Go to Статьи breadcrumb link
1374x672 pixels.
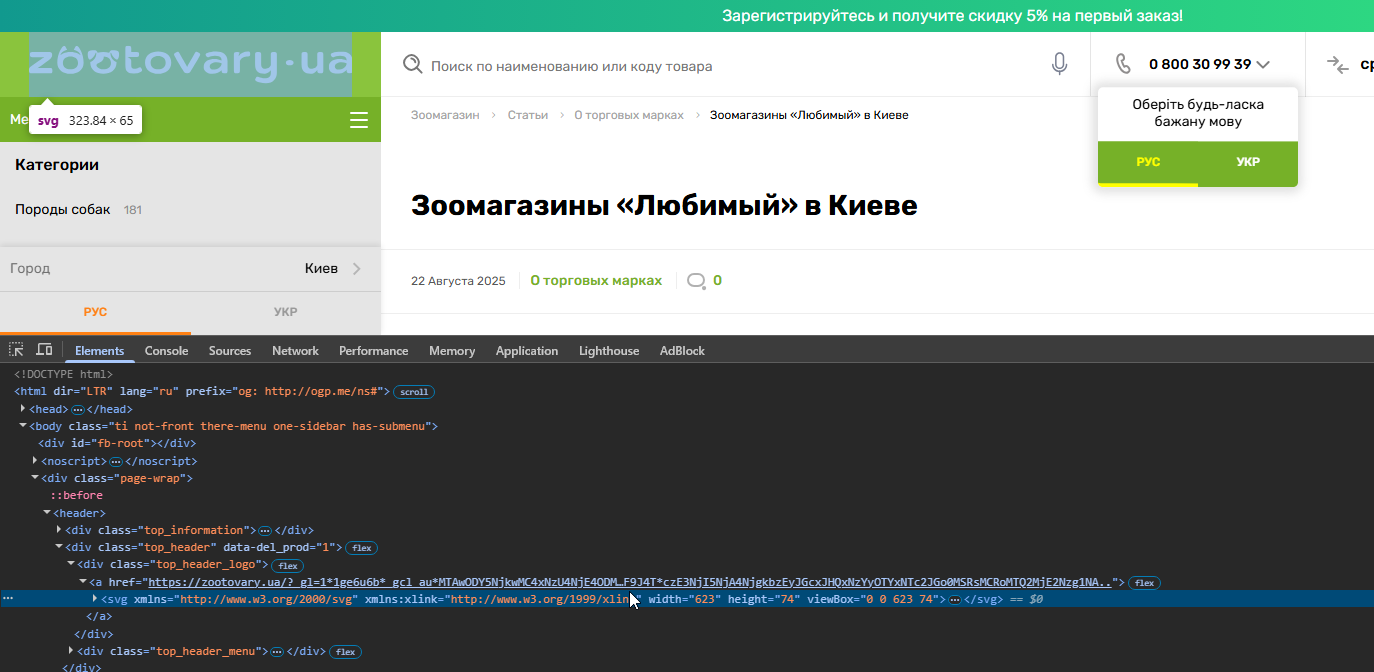527,115
